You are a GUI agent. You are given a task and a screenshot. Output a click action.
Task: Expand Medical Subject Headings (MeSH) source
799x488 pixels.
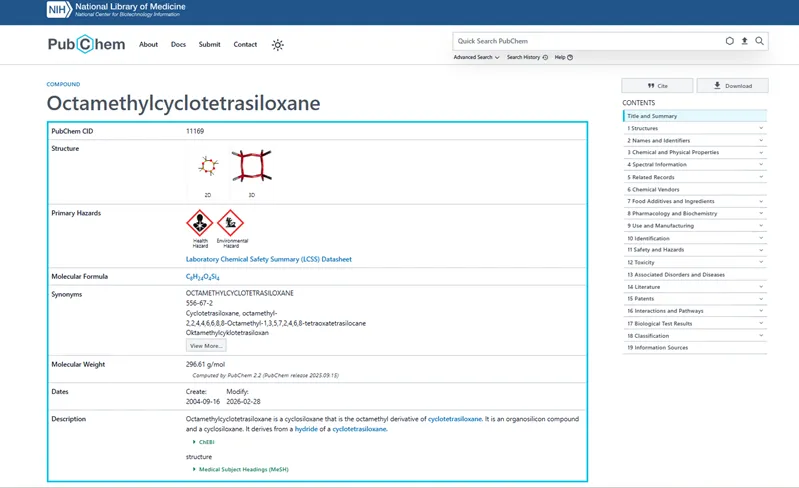(242, 469)
